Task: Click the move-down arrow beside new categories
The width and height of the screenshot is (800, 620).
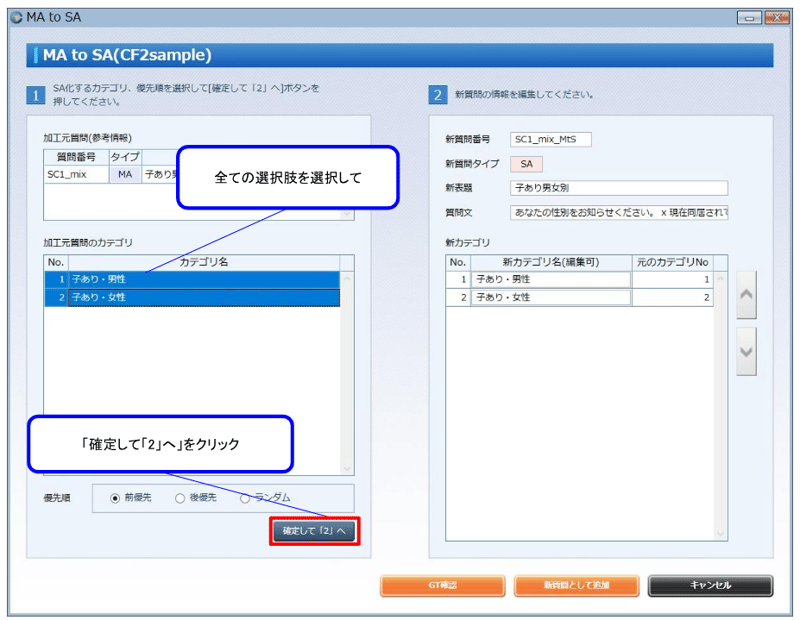Action: (x=746, y=351)
